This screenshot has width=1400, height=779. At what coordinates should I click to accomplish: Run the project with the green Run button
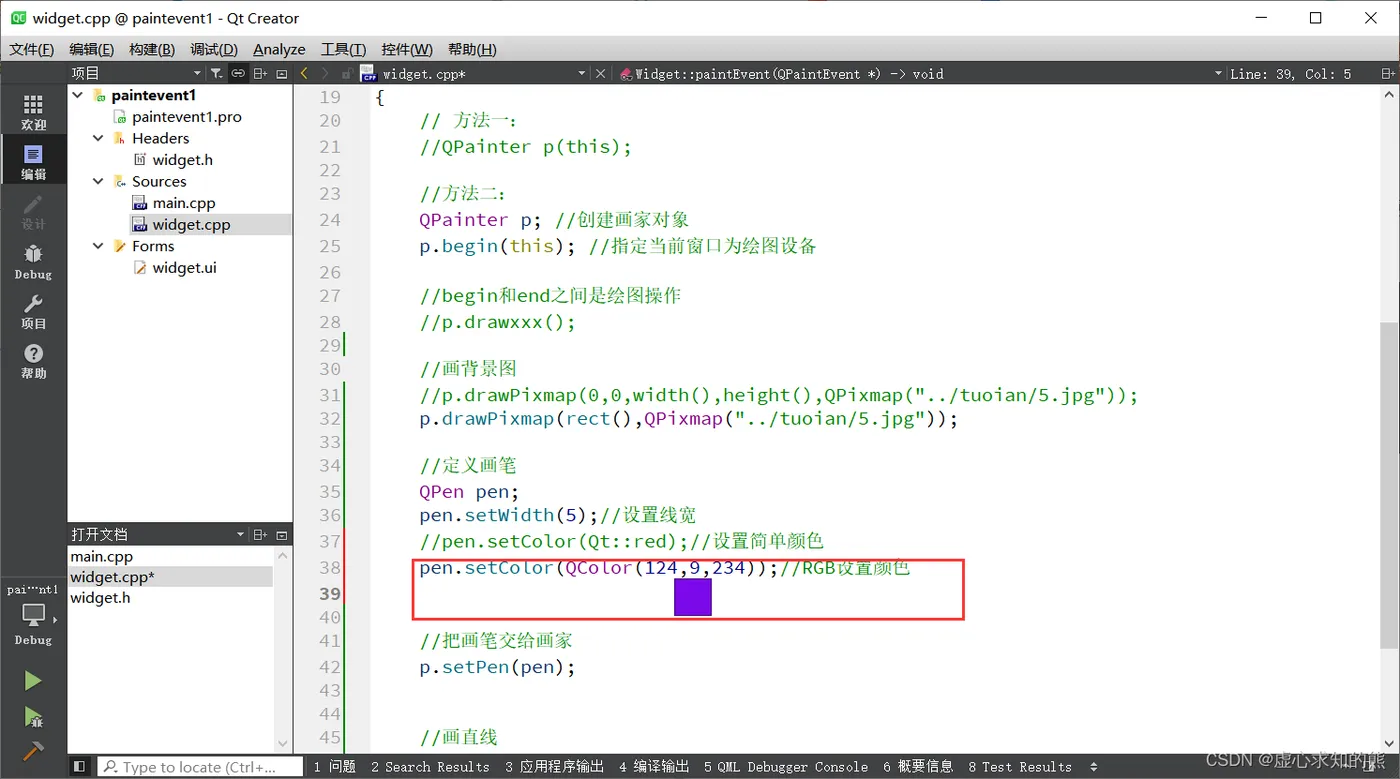33,680
